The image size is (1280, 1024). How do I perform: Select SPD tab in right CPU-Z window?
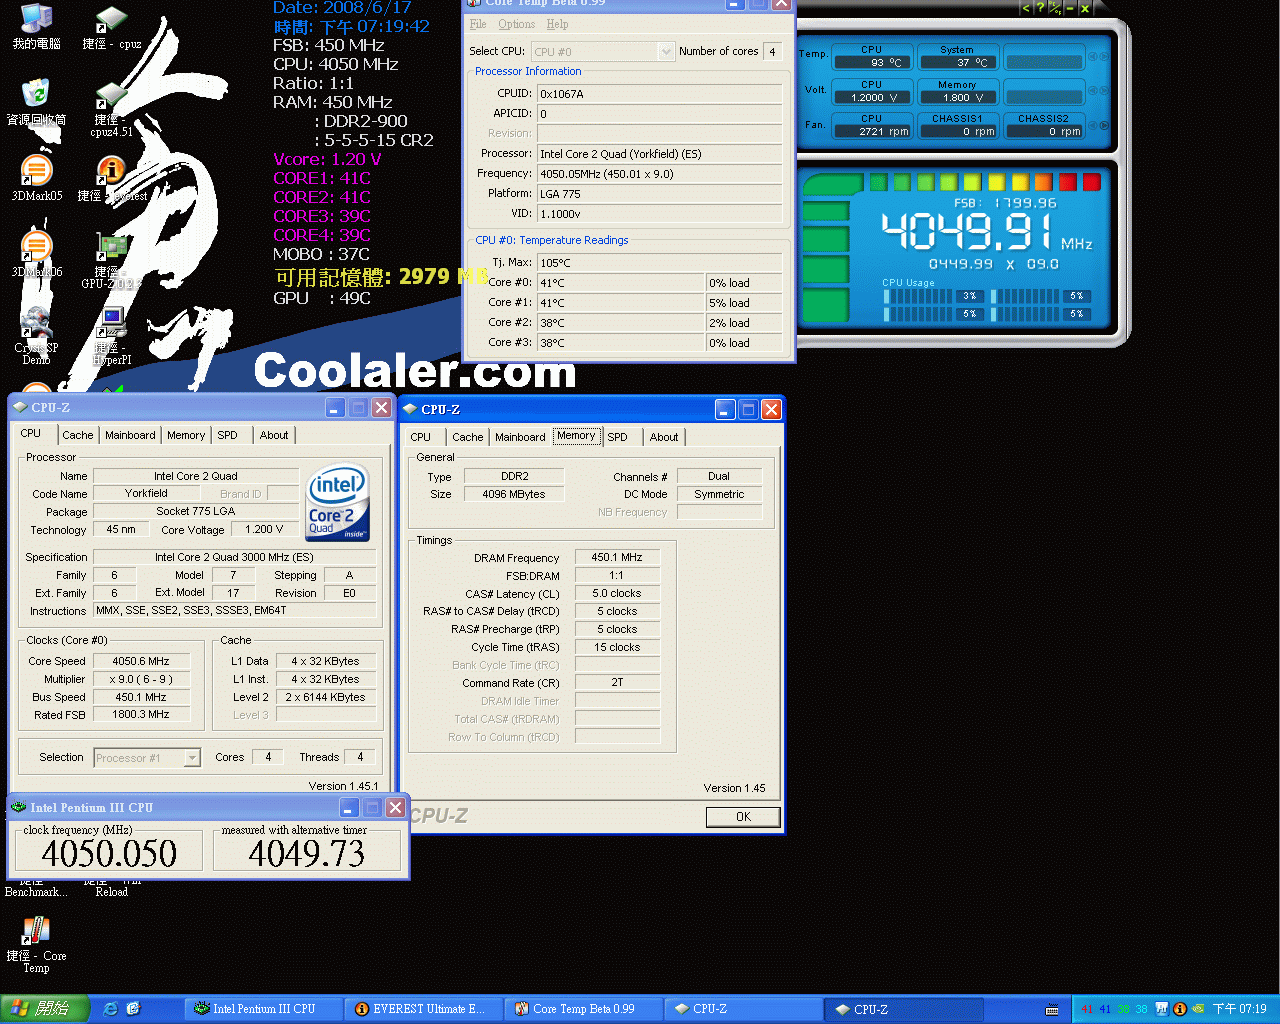[618, 437]
